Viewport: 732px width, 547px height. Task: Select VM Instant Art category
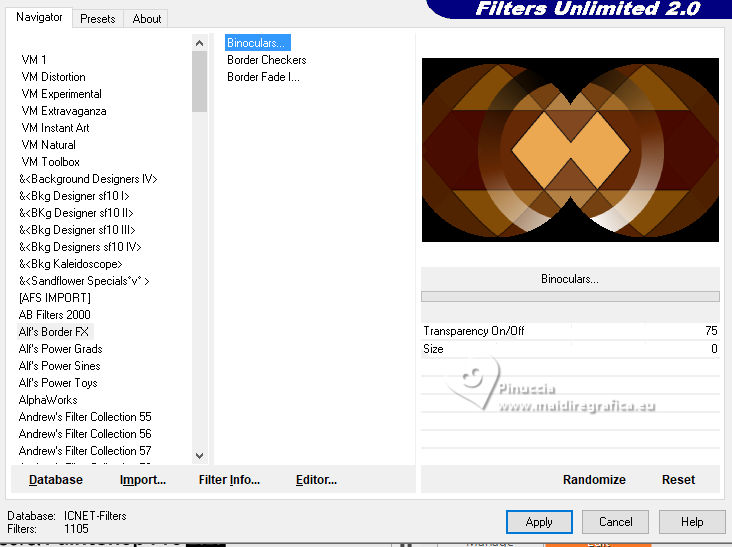tap(55, 128)
